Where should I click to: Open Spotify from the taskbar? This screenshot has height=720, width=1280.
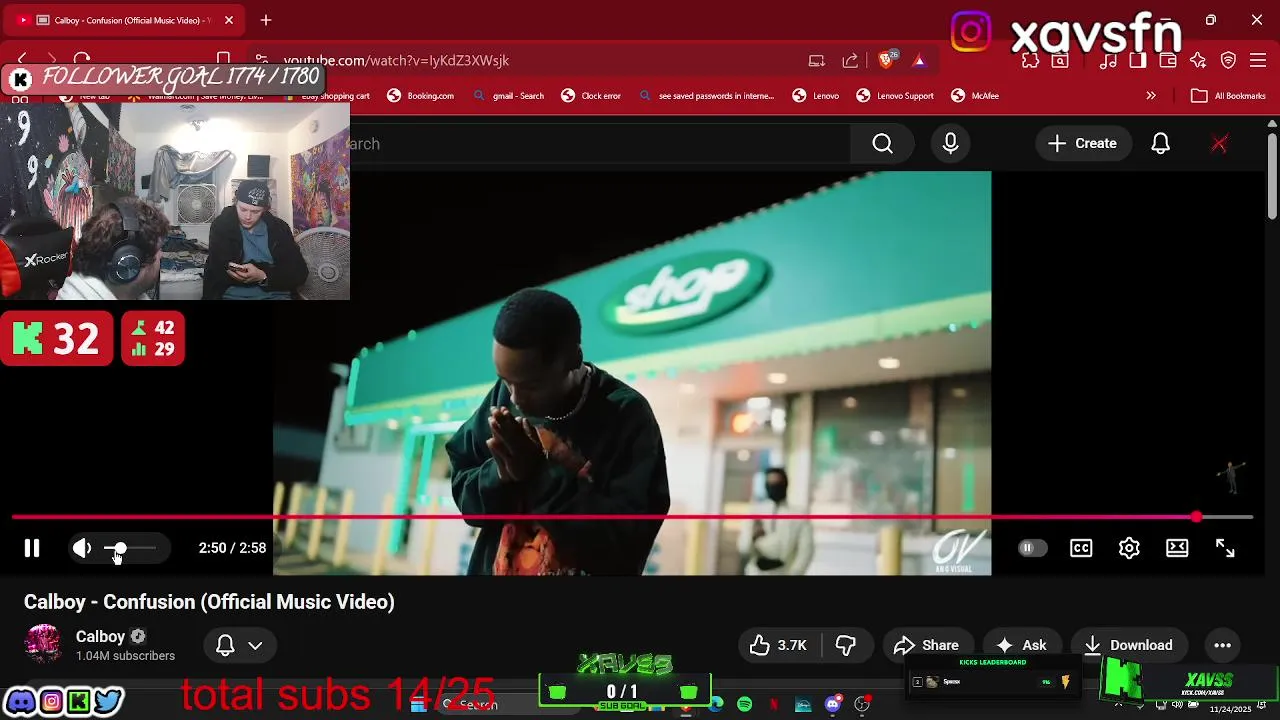(745, 705)
